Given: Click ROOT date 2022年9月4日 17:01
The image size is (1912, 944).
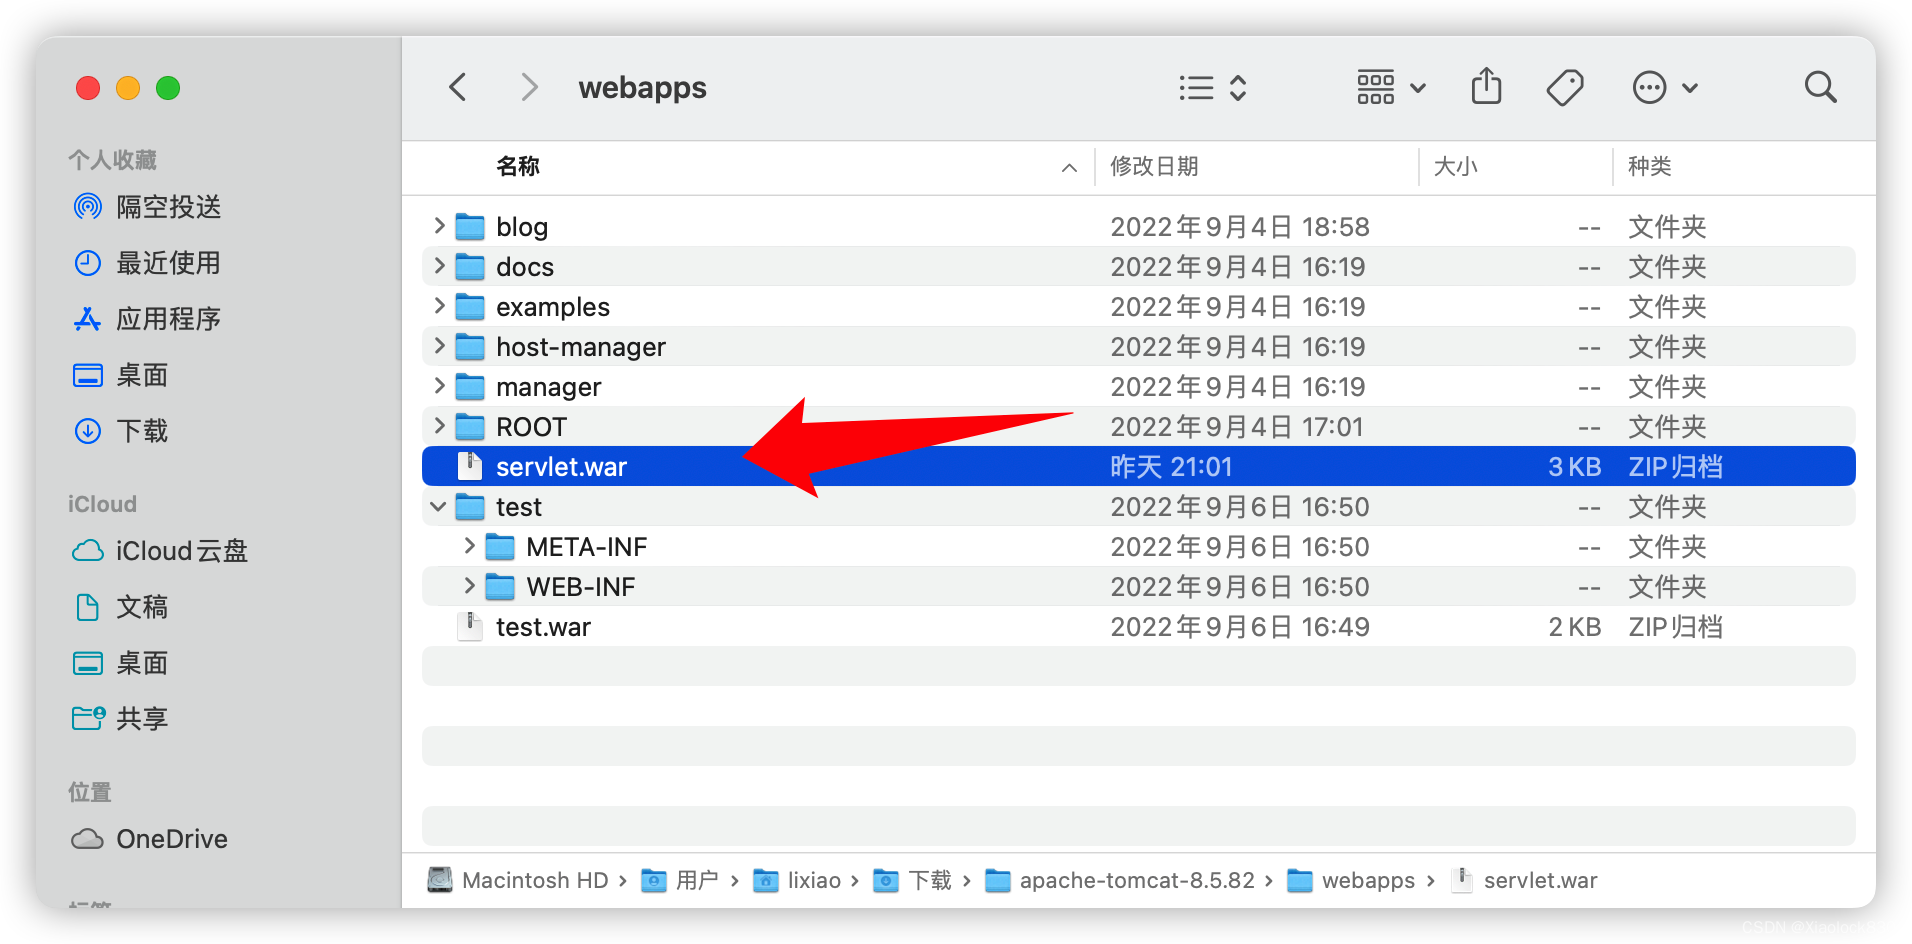Looking at the screenshot, I should 1236,427.
